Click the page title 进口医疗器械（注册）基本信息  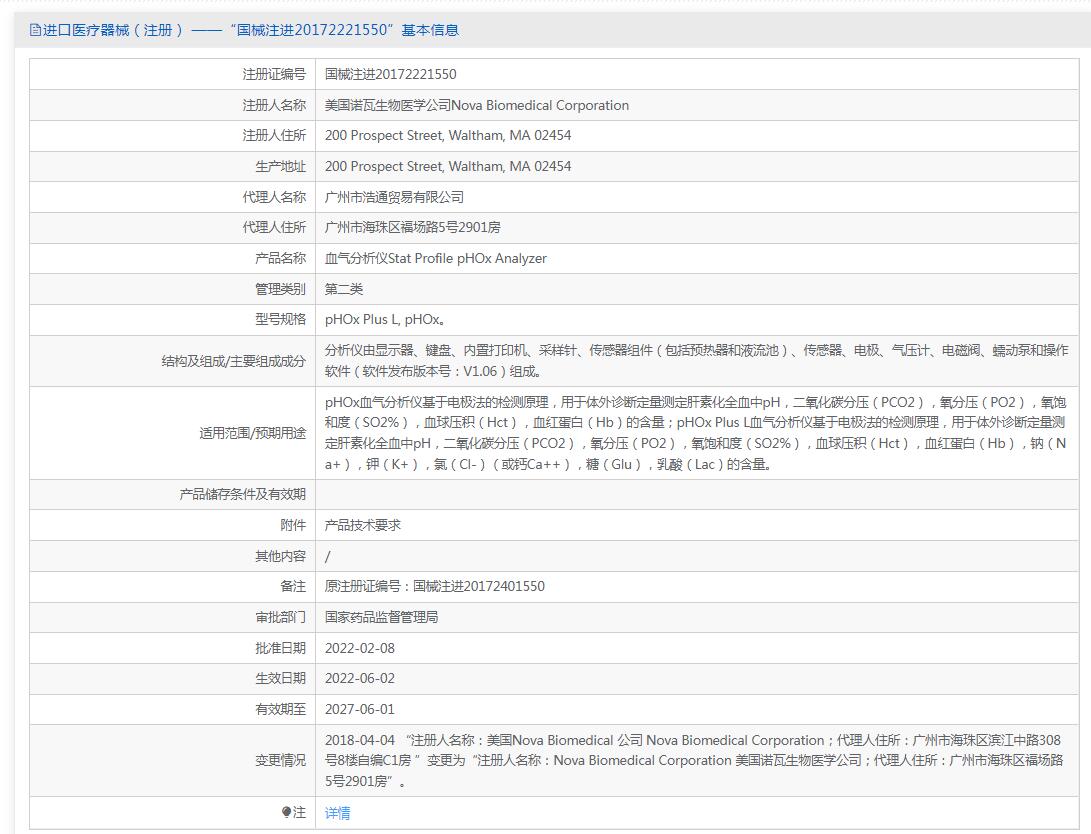(x=250, y=30)
